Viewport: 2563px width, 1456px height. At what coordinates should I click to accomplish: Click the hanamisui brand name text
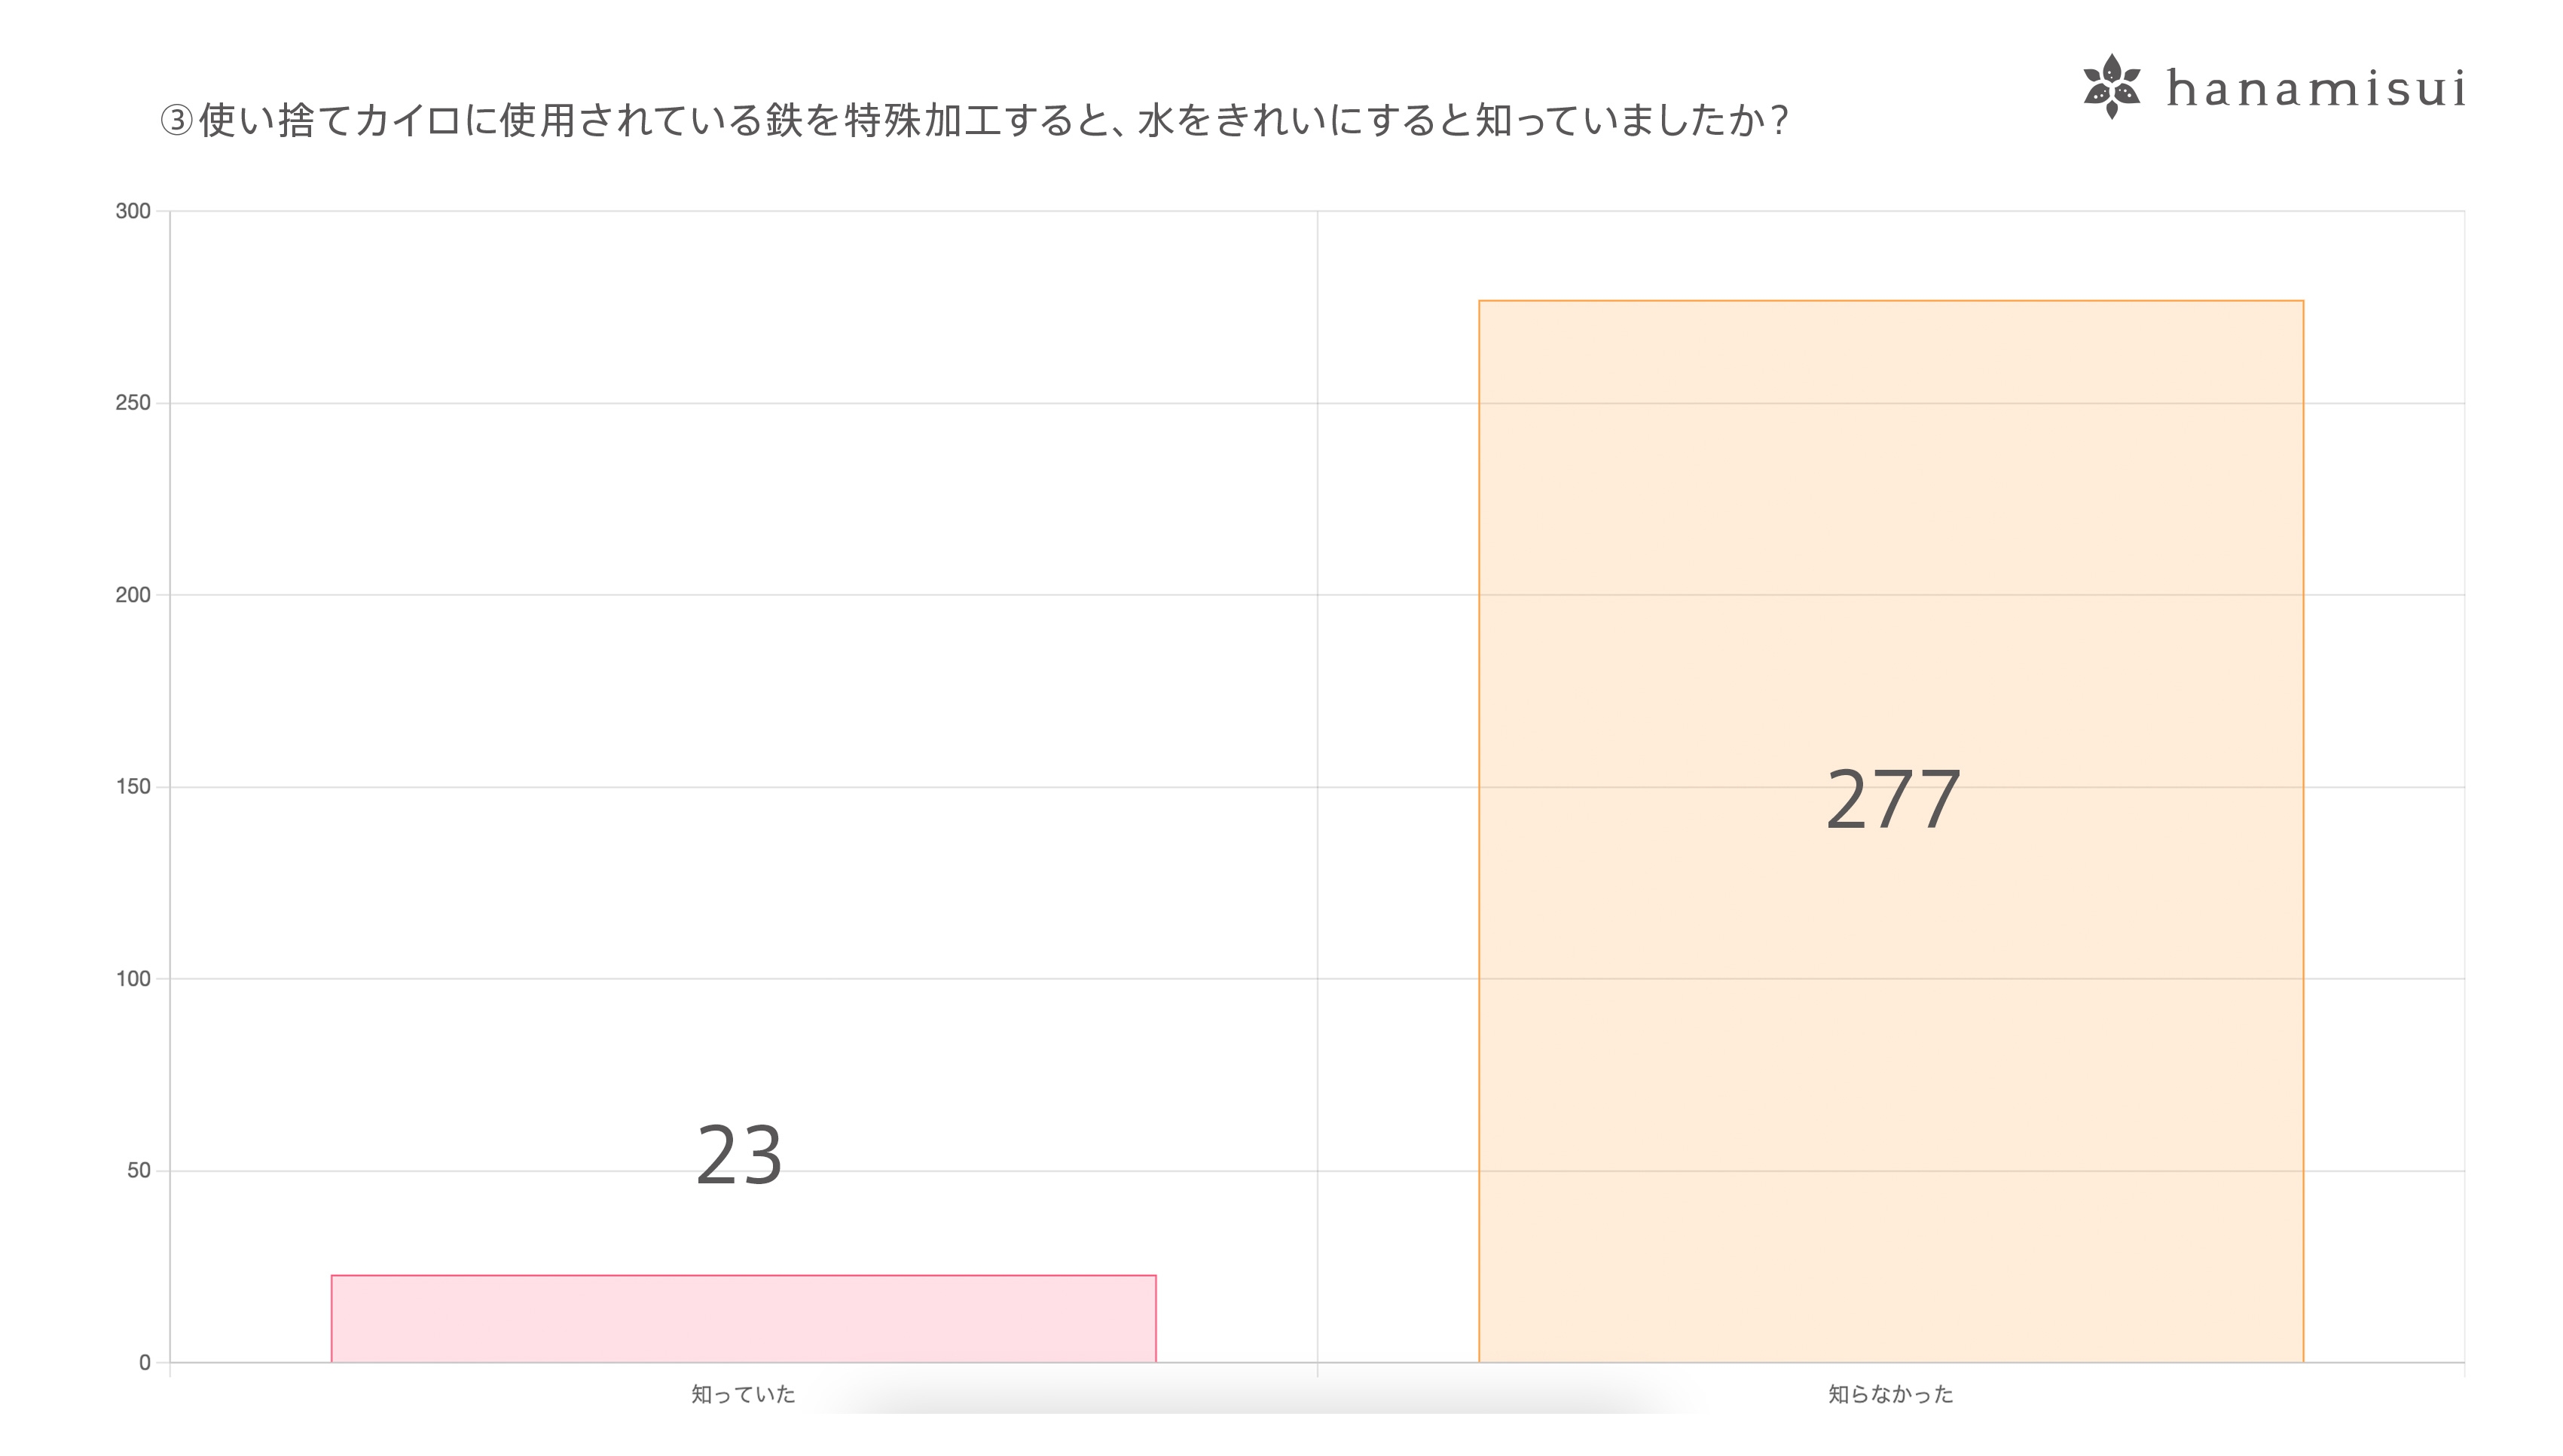(x=2315, y=89)
